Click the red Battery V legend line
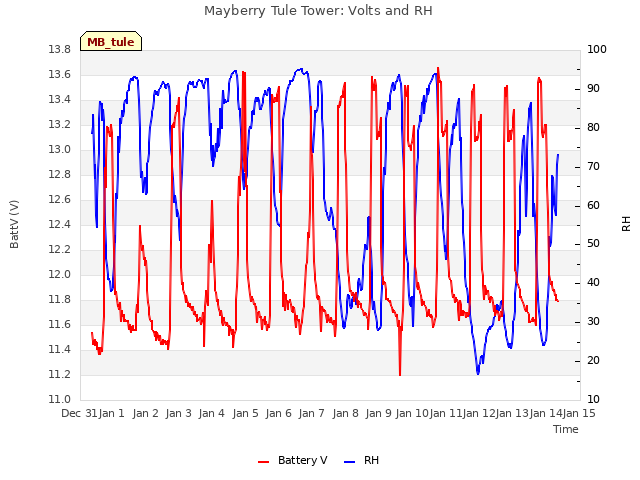This screenshot has height=480, width=640. (x=264, y=462)
